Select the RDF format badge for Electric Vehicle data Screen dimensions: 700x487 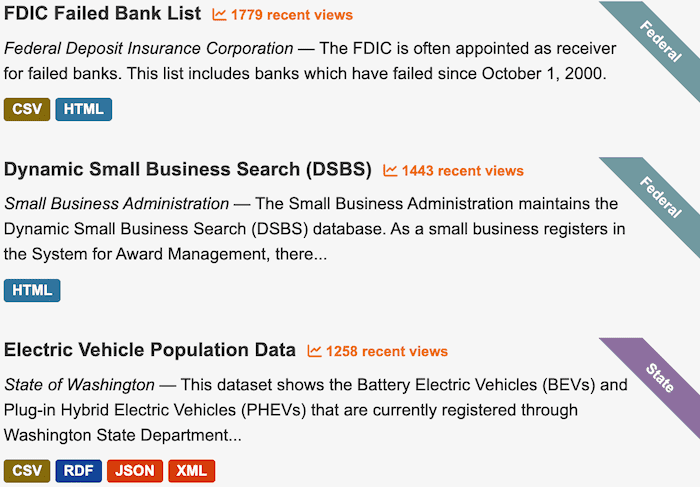(80, 471)
